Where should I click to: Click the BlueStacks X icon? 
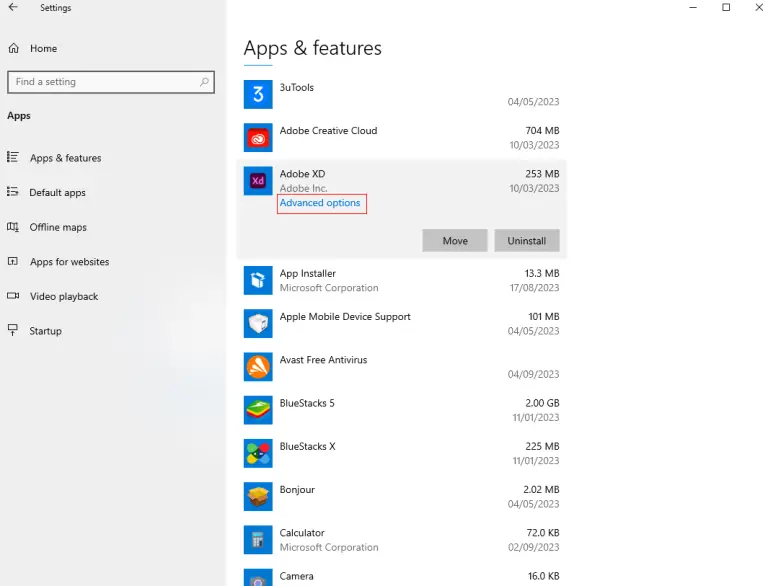coord(258,454)
